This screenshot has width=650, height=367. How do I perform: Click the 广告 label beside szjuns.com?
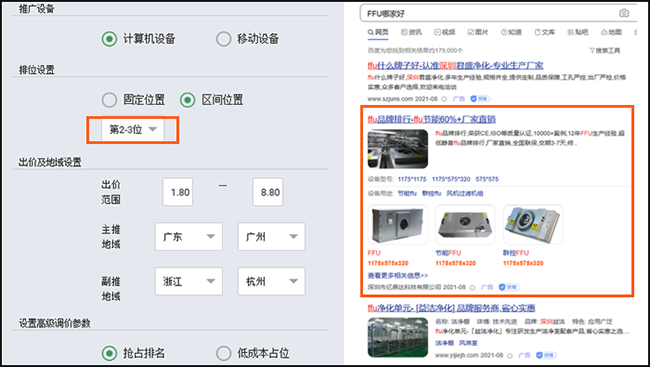pos(458,99)
